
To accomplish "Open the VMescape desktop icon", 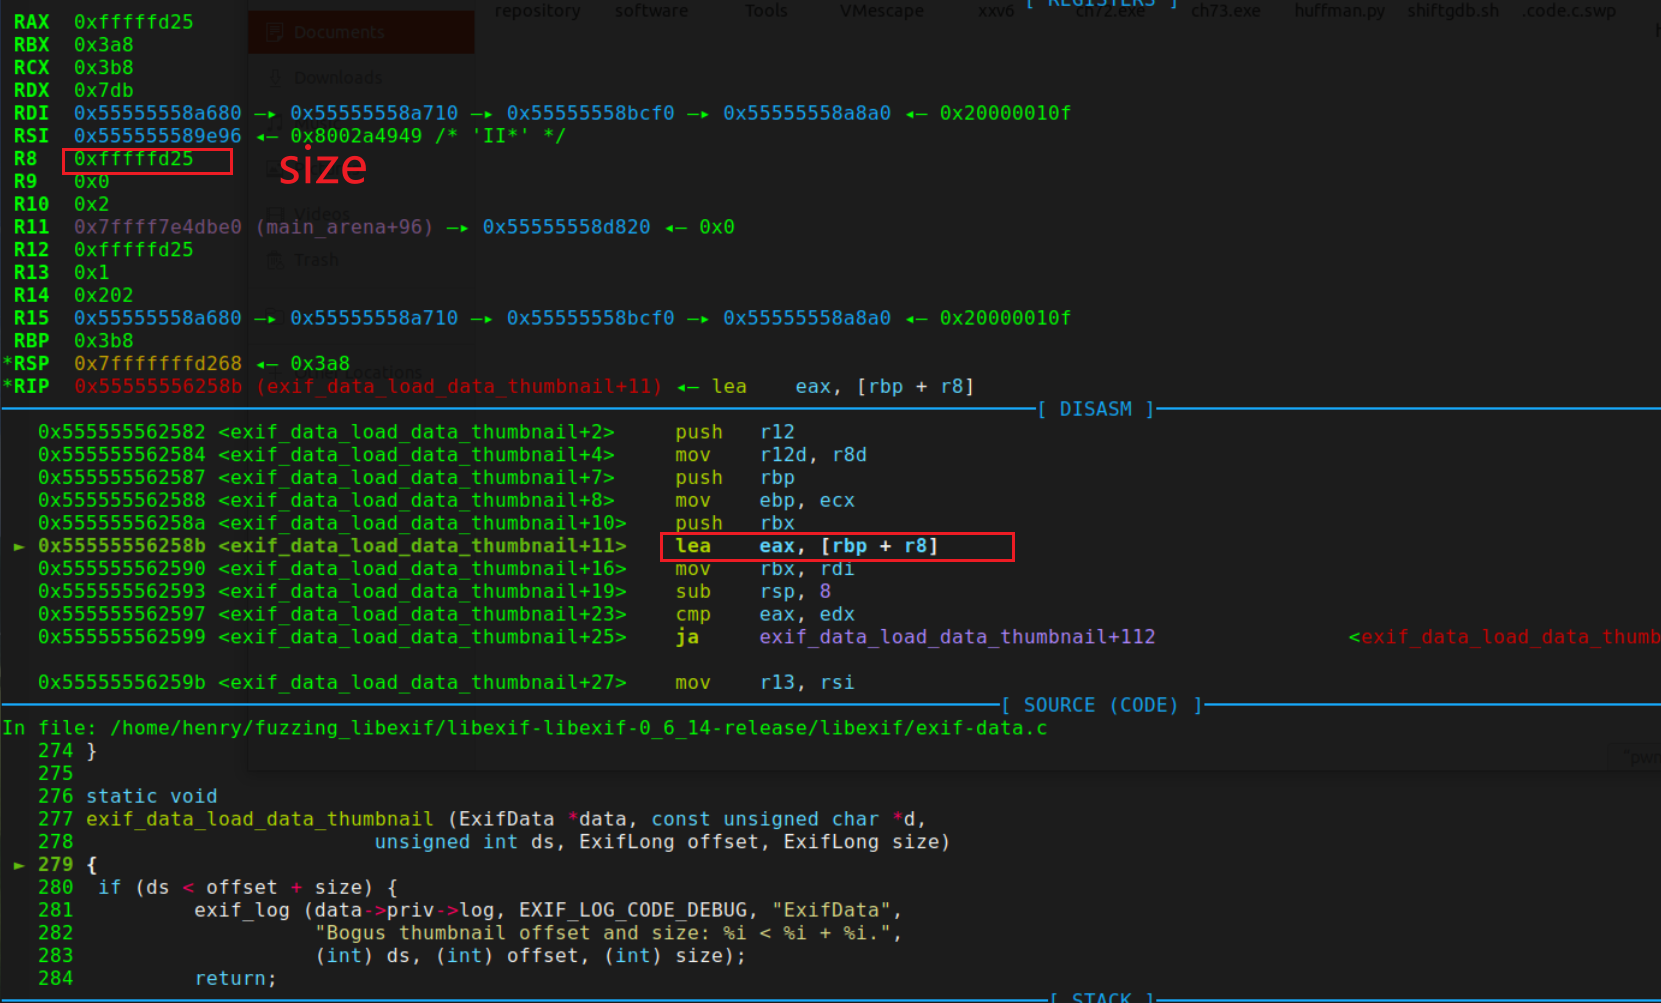I will [x=881, y=11].
